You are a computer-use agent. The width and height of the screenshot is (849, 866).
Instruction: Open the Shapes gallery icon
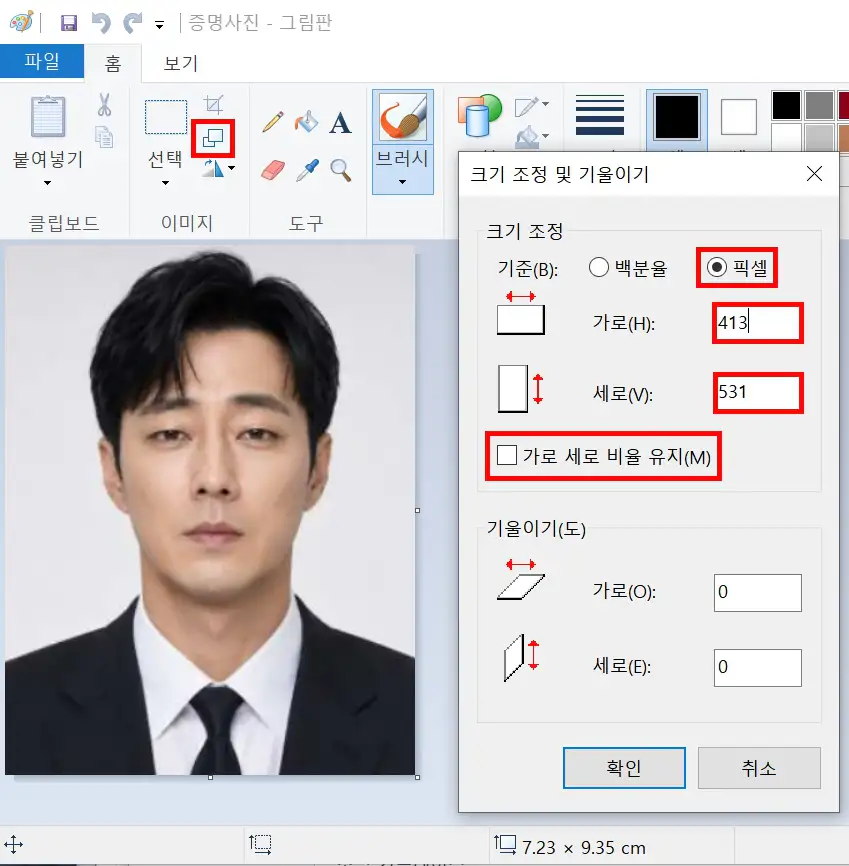click(479, 115)
